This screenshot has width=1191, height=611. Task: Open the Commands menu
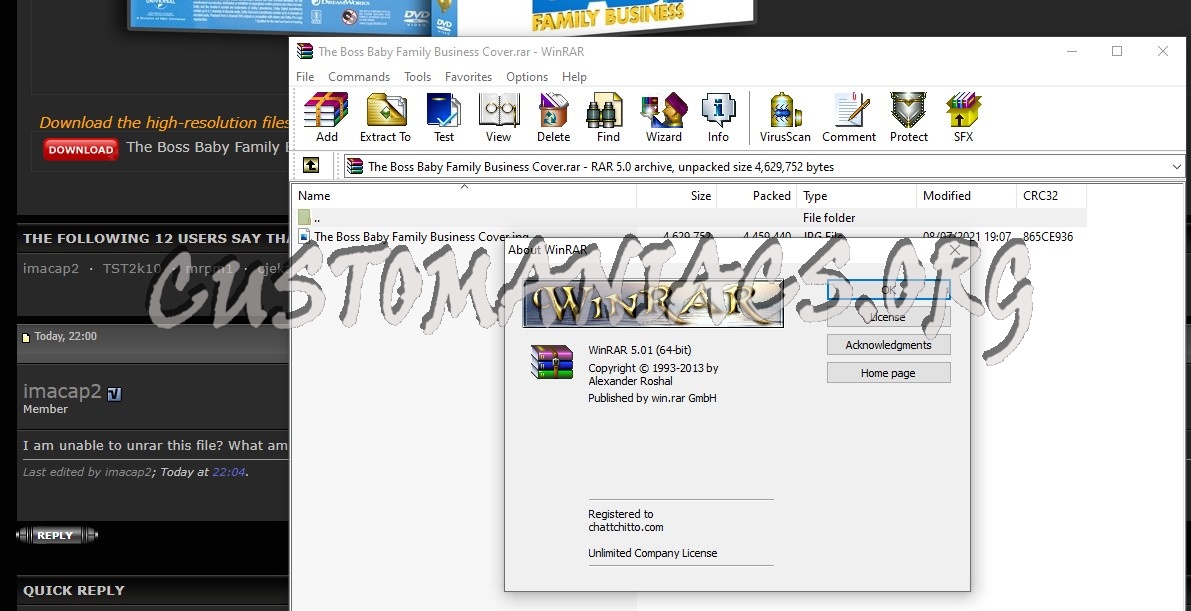click(359, 77)
